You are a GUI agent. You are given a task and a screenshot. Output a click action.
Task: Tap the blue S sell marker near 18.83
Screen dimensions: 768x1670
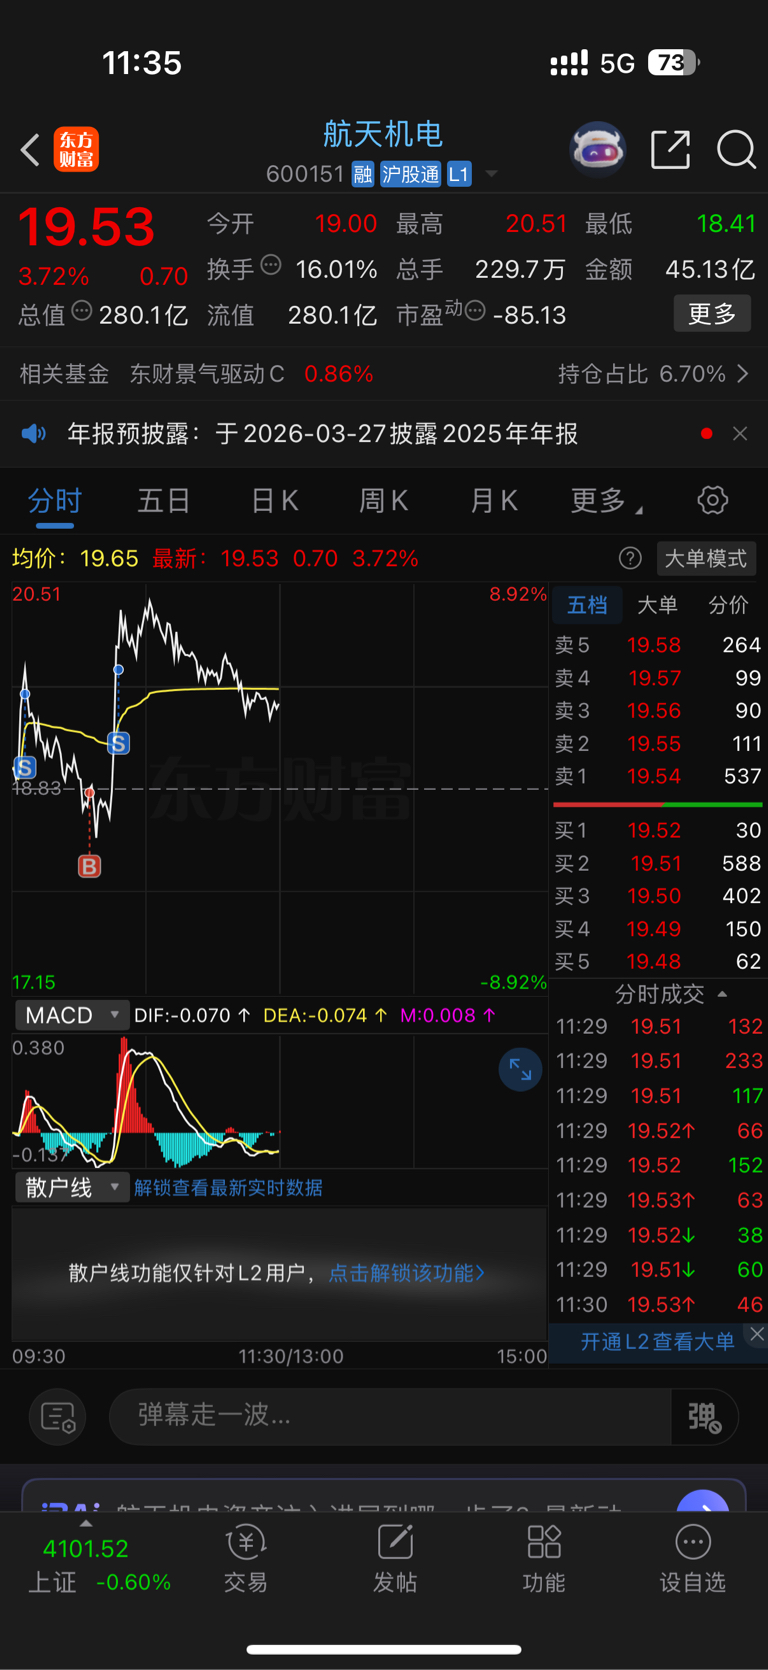click(25, 768)
